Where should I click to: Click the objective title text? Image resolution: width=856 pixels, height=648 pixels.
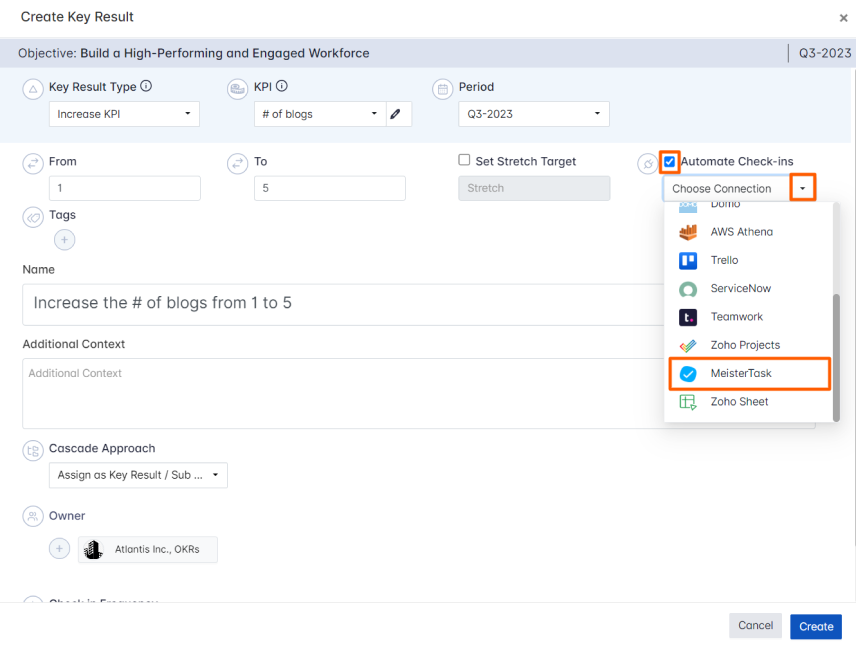[x=225, y=53]
